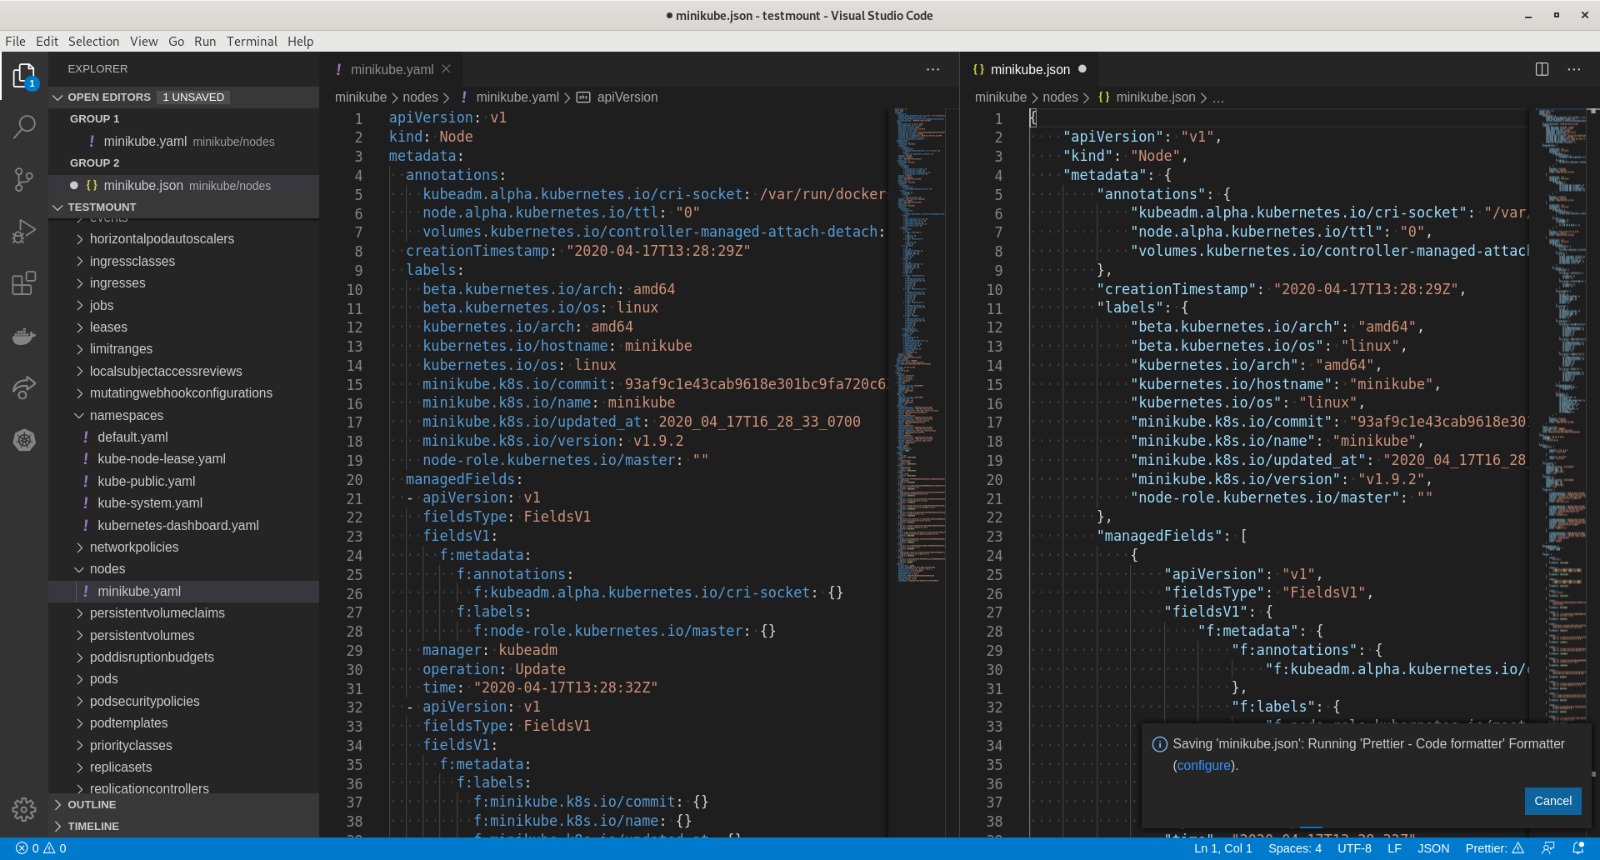Go to line via Ln 1, Col 1
Screen dimensions: 1600x860
pyautogui.click(x=1223, y=848)
